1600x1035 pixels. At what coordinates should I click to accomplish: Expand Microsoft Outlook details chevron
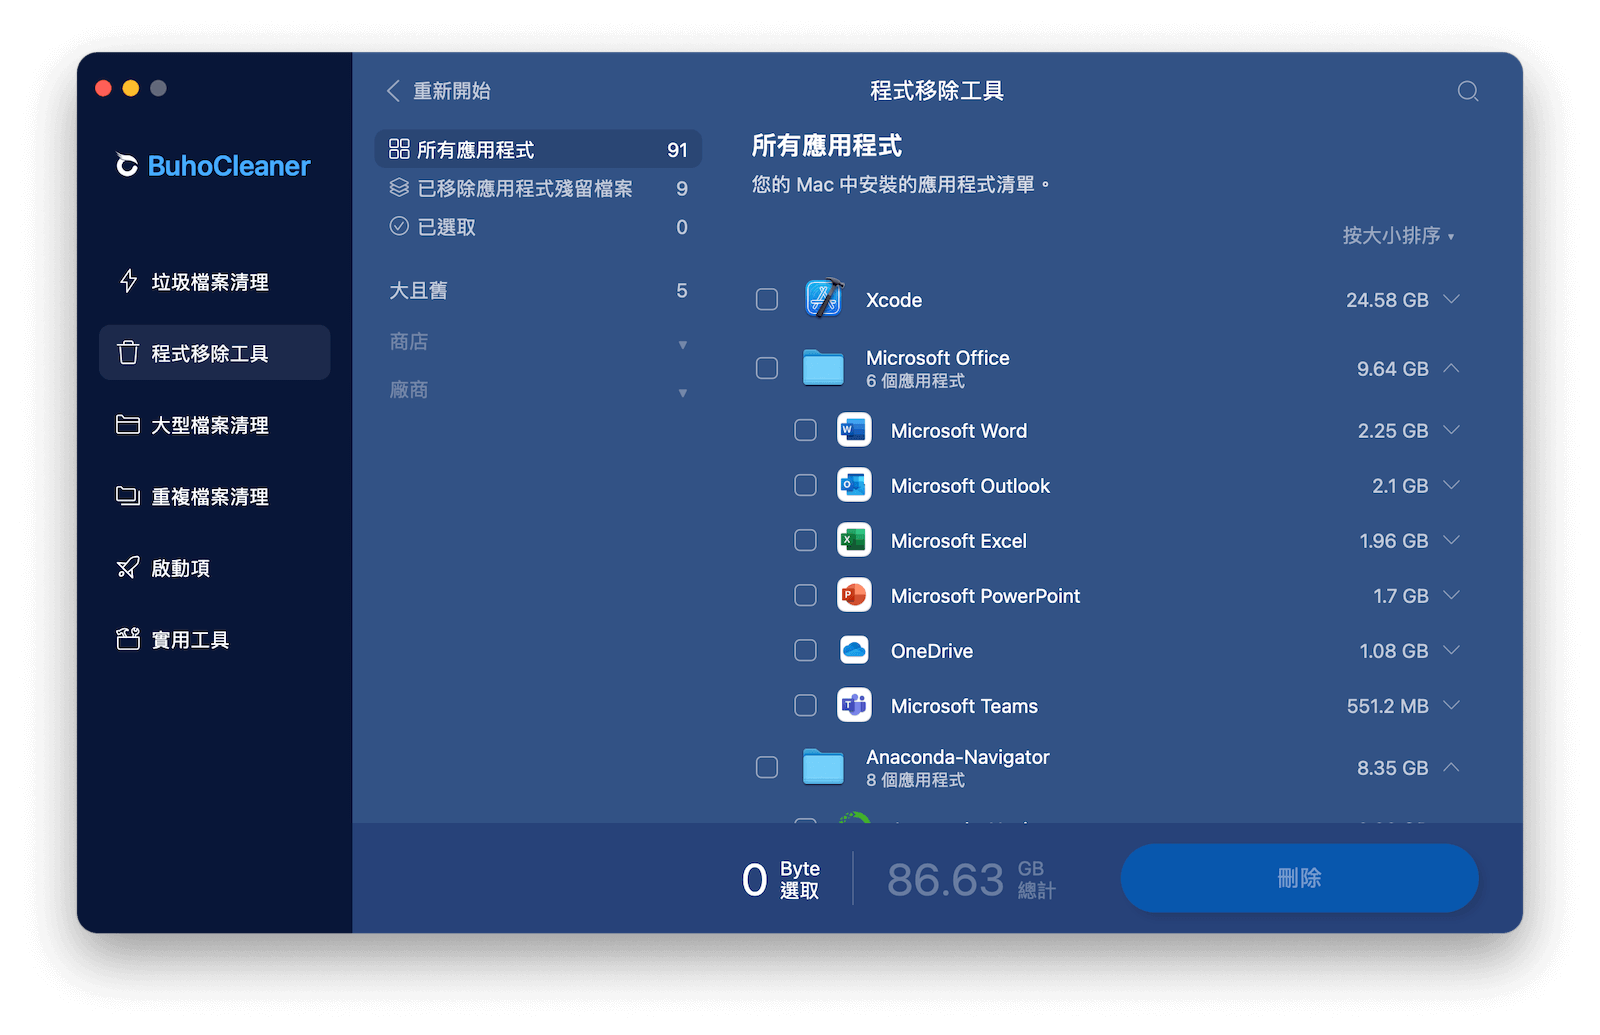click(x=1452, y=485)
